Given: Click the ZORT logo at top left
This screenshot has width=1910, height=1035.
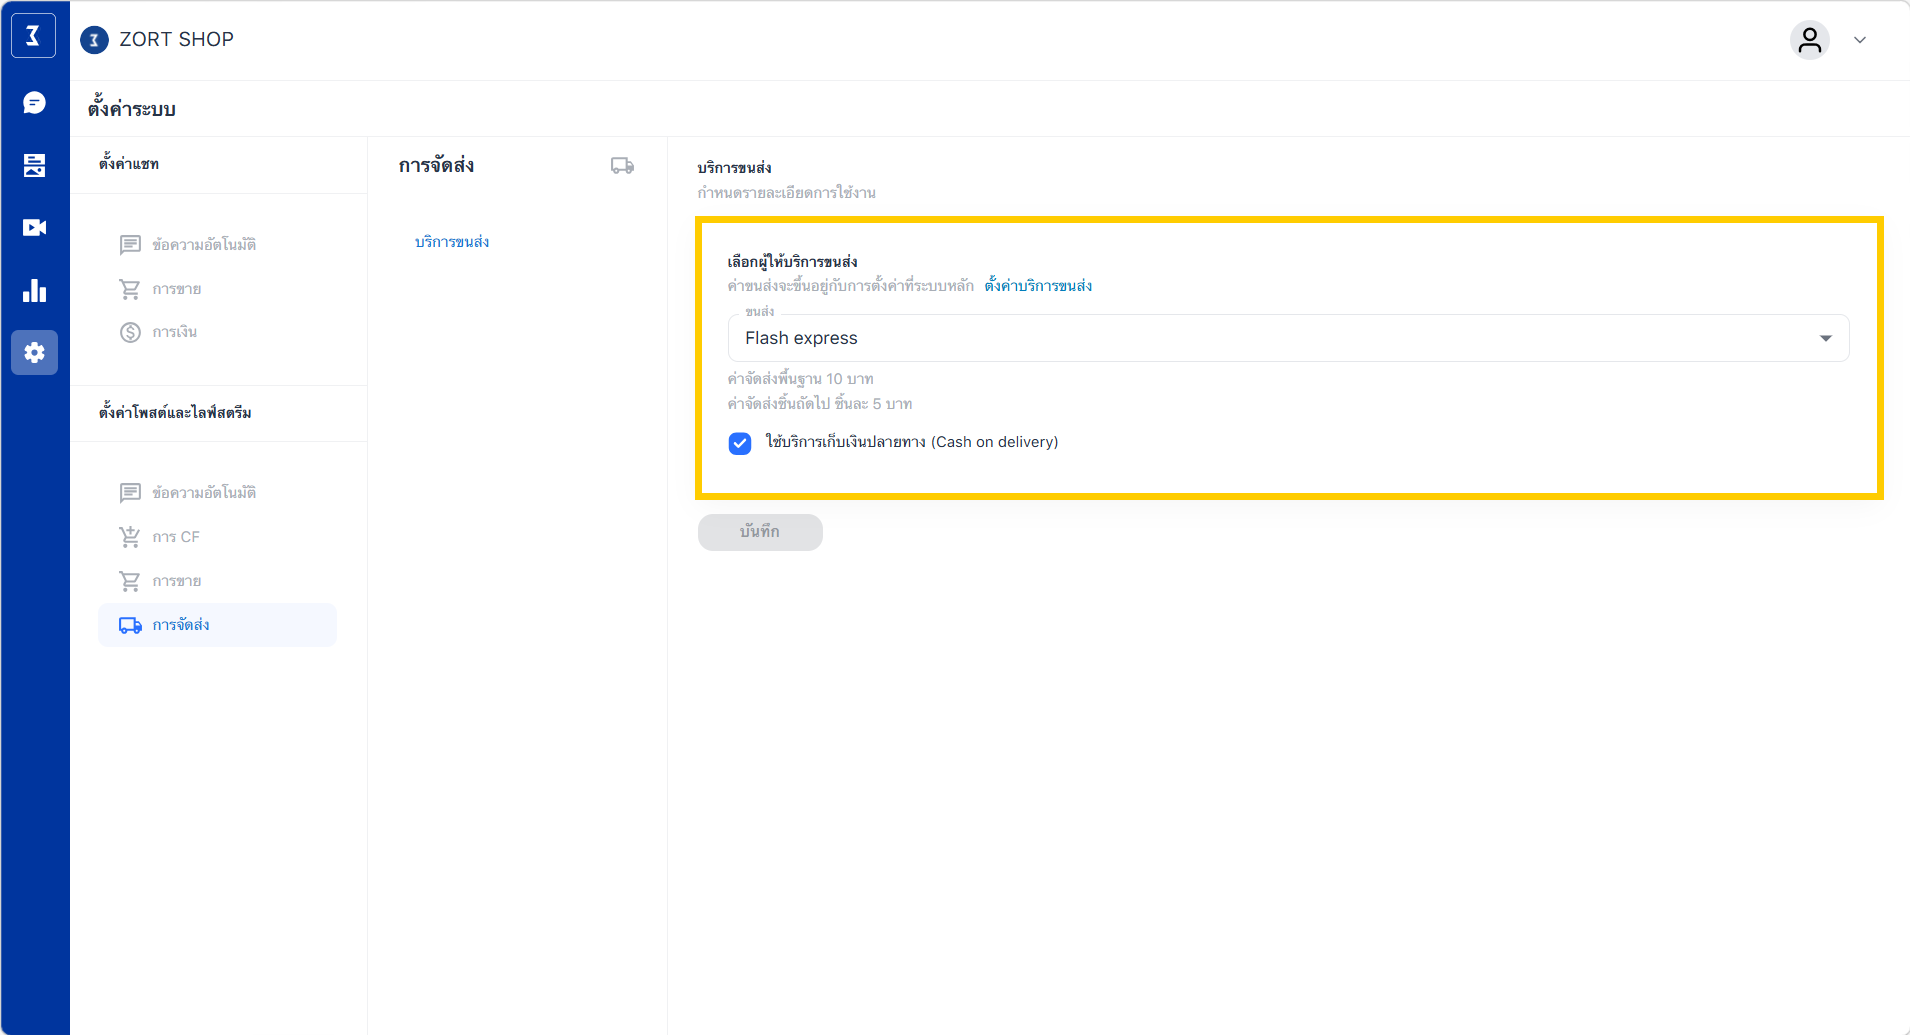Looking at the screenshot, I should tap(33, 36).
